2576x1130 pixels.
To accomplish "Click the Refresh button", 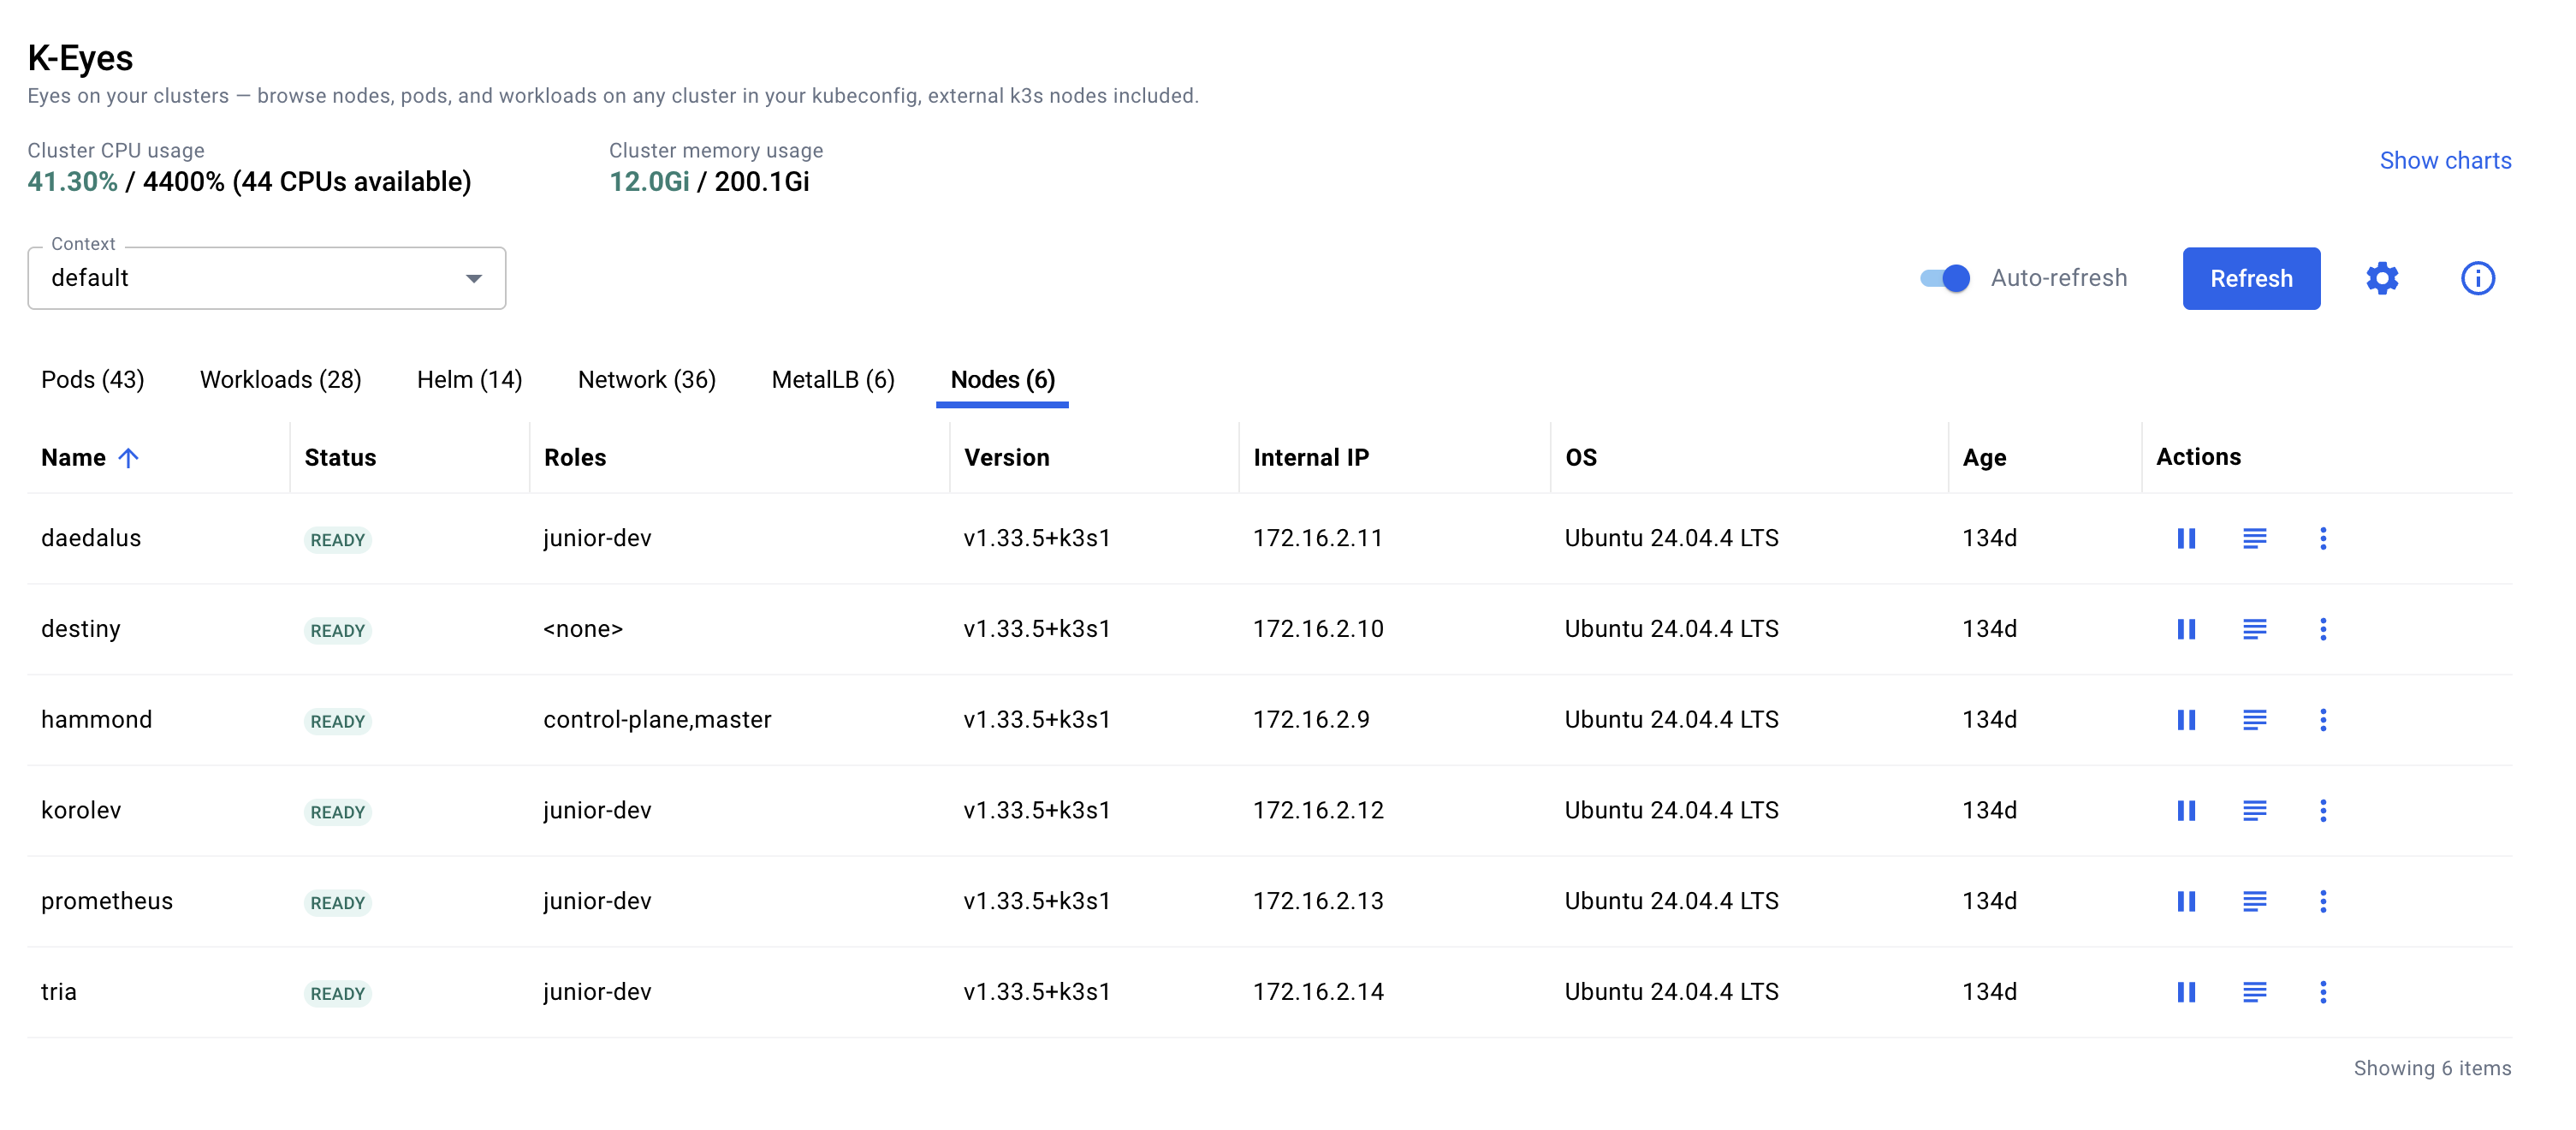I will [x=2251, y=278].
